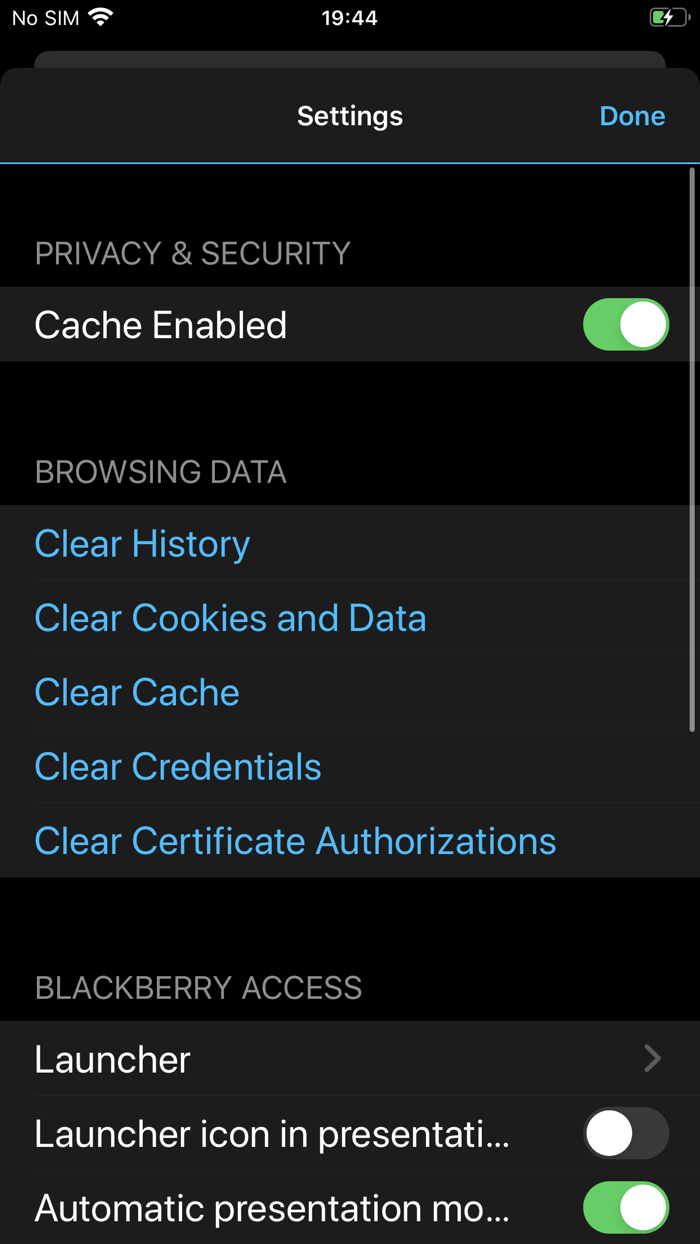The height and width of the screenshot is (1244, 700).
Task: Tap the BROWSING DATA section header
Action: click(x=160, y=471)
